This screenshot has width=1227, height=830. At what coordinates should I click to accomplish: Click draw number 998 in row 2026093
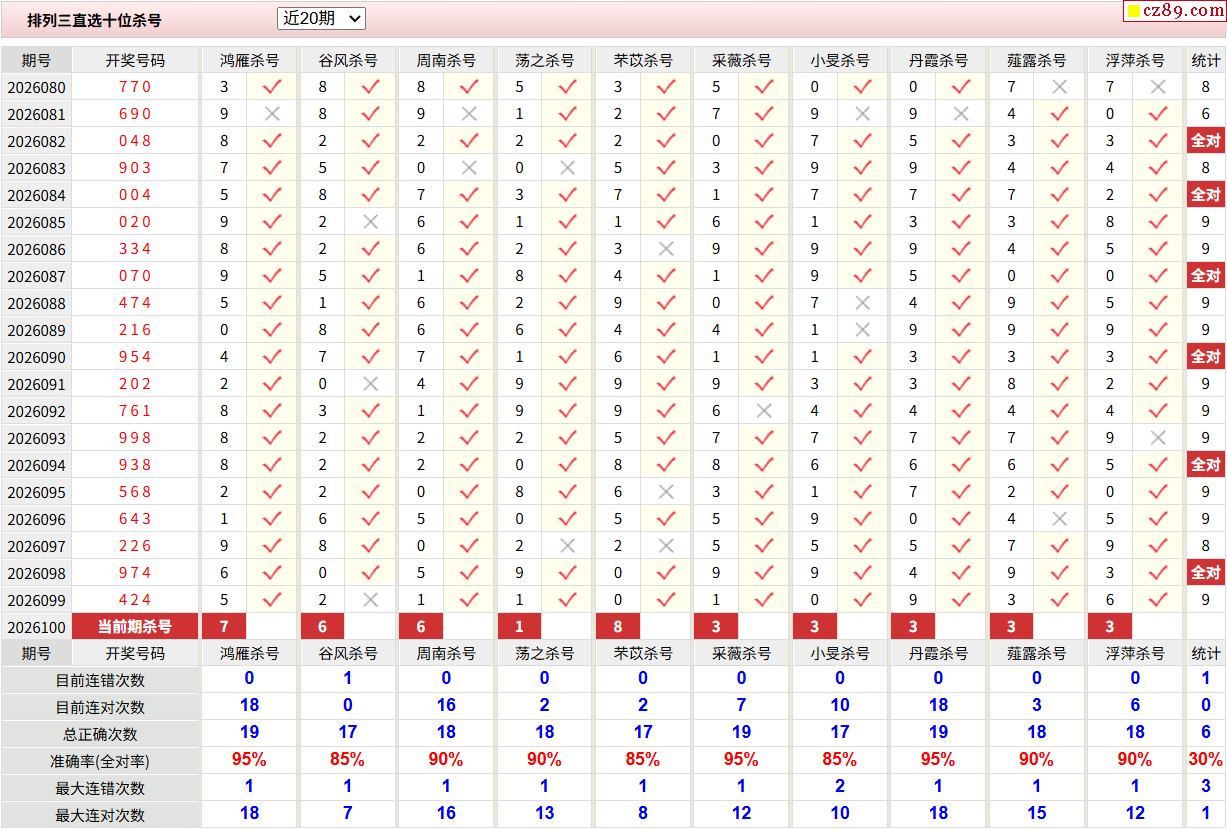135,438
